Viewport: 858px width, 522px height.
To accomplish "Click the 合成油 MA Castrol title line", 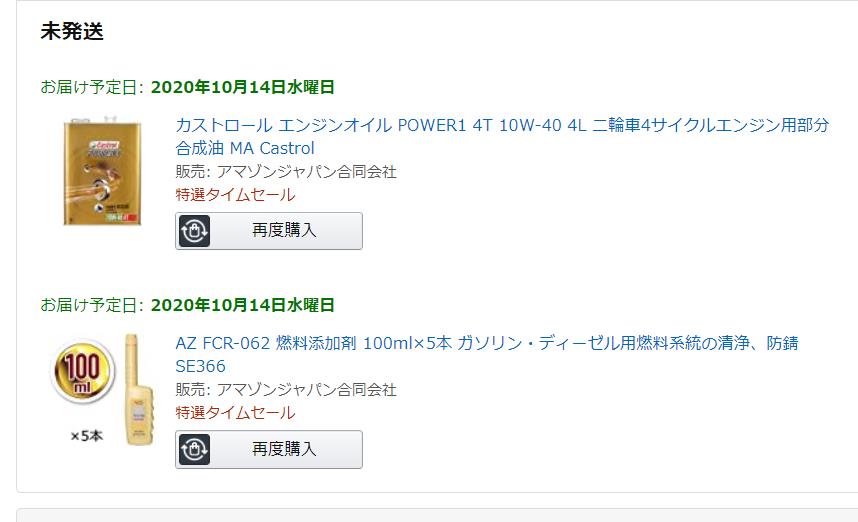I will tap(245, 148).
